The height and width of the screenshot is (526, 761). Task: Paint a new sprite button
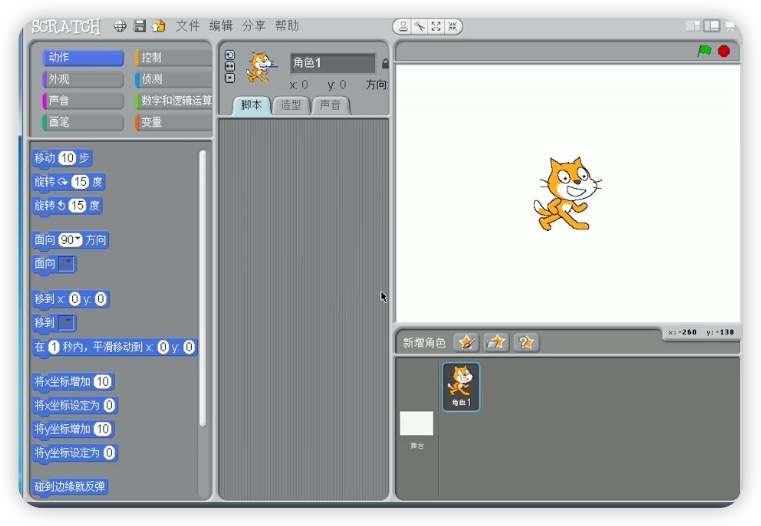click(466, 342)
